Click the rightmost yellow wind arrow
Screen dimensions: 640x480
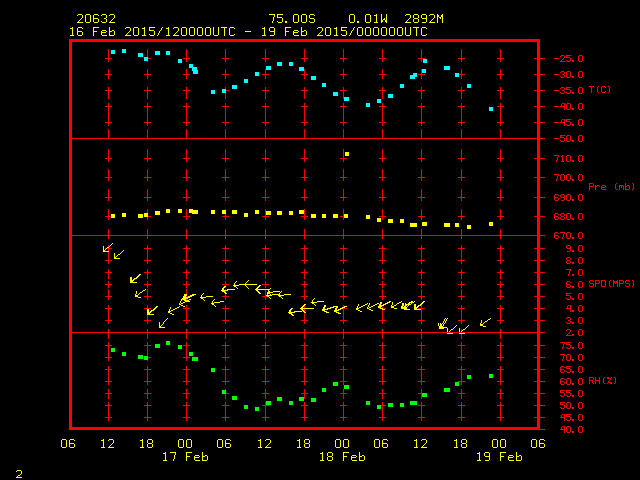click(485, 322)
